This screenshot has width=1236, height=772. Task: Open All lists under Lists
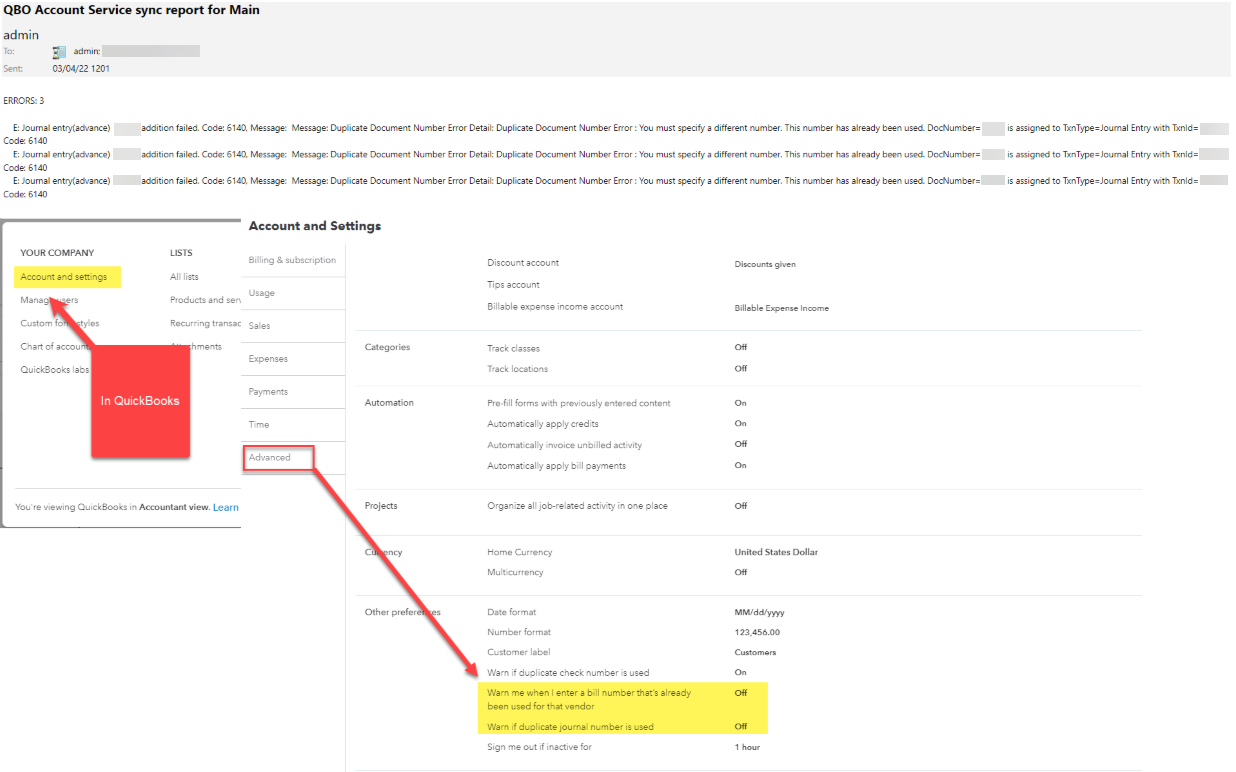(x=184, y=277)
